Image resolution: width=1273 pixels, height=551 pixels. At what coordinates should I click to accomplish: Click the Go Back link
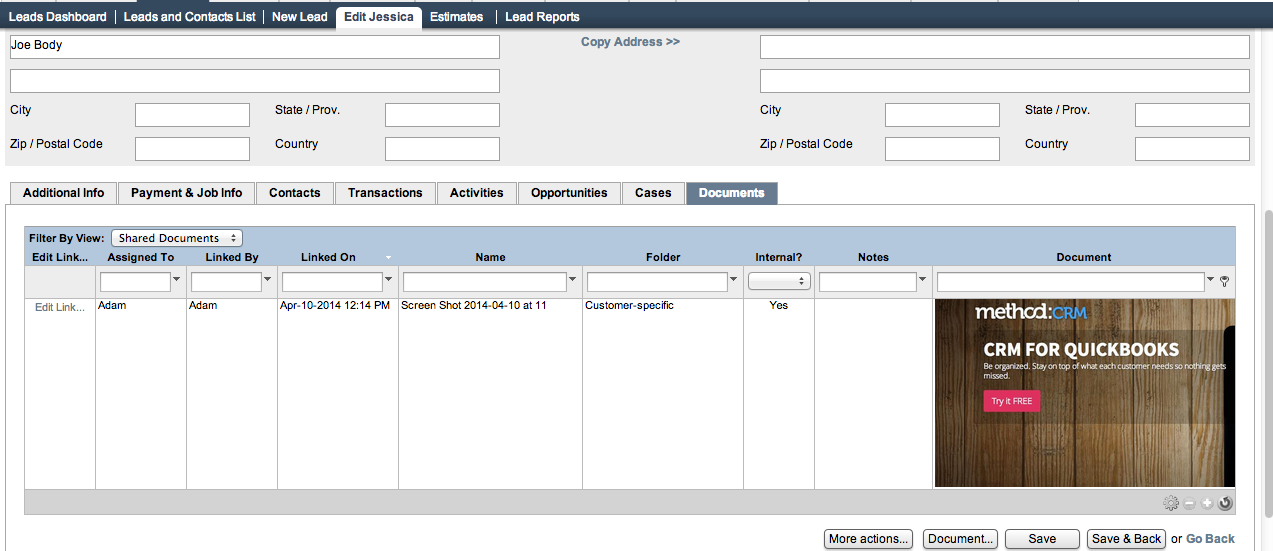point(1210,539)
